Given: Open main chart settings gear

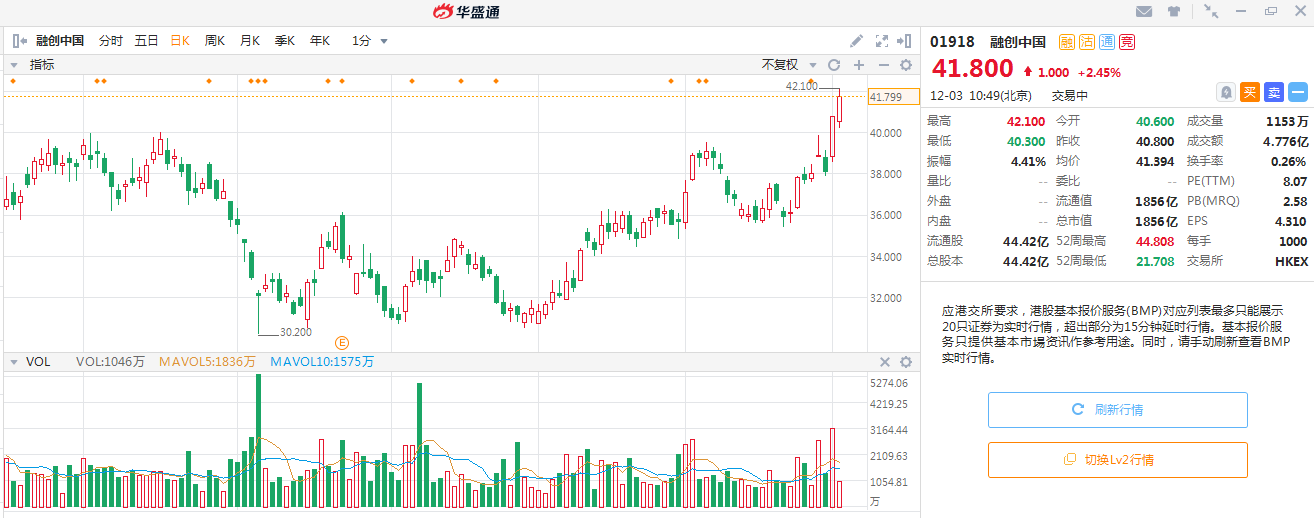Looking at the screenshot, I should 906,65.
